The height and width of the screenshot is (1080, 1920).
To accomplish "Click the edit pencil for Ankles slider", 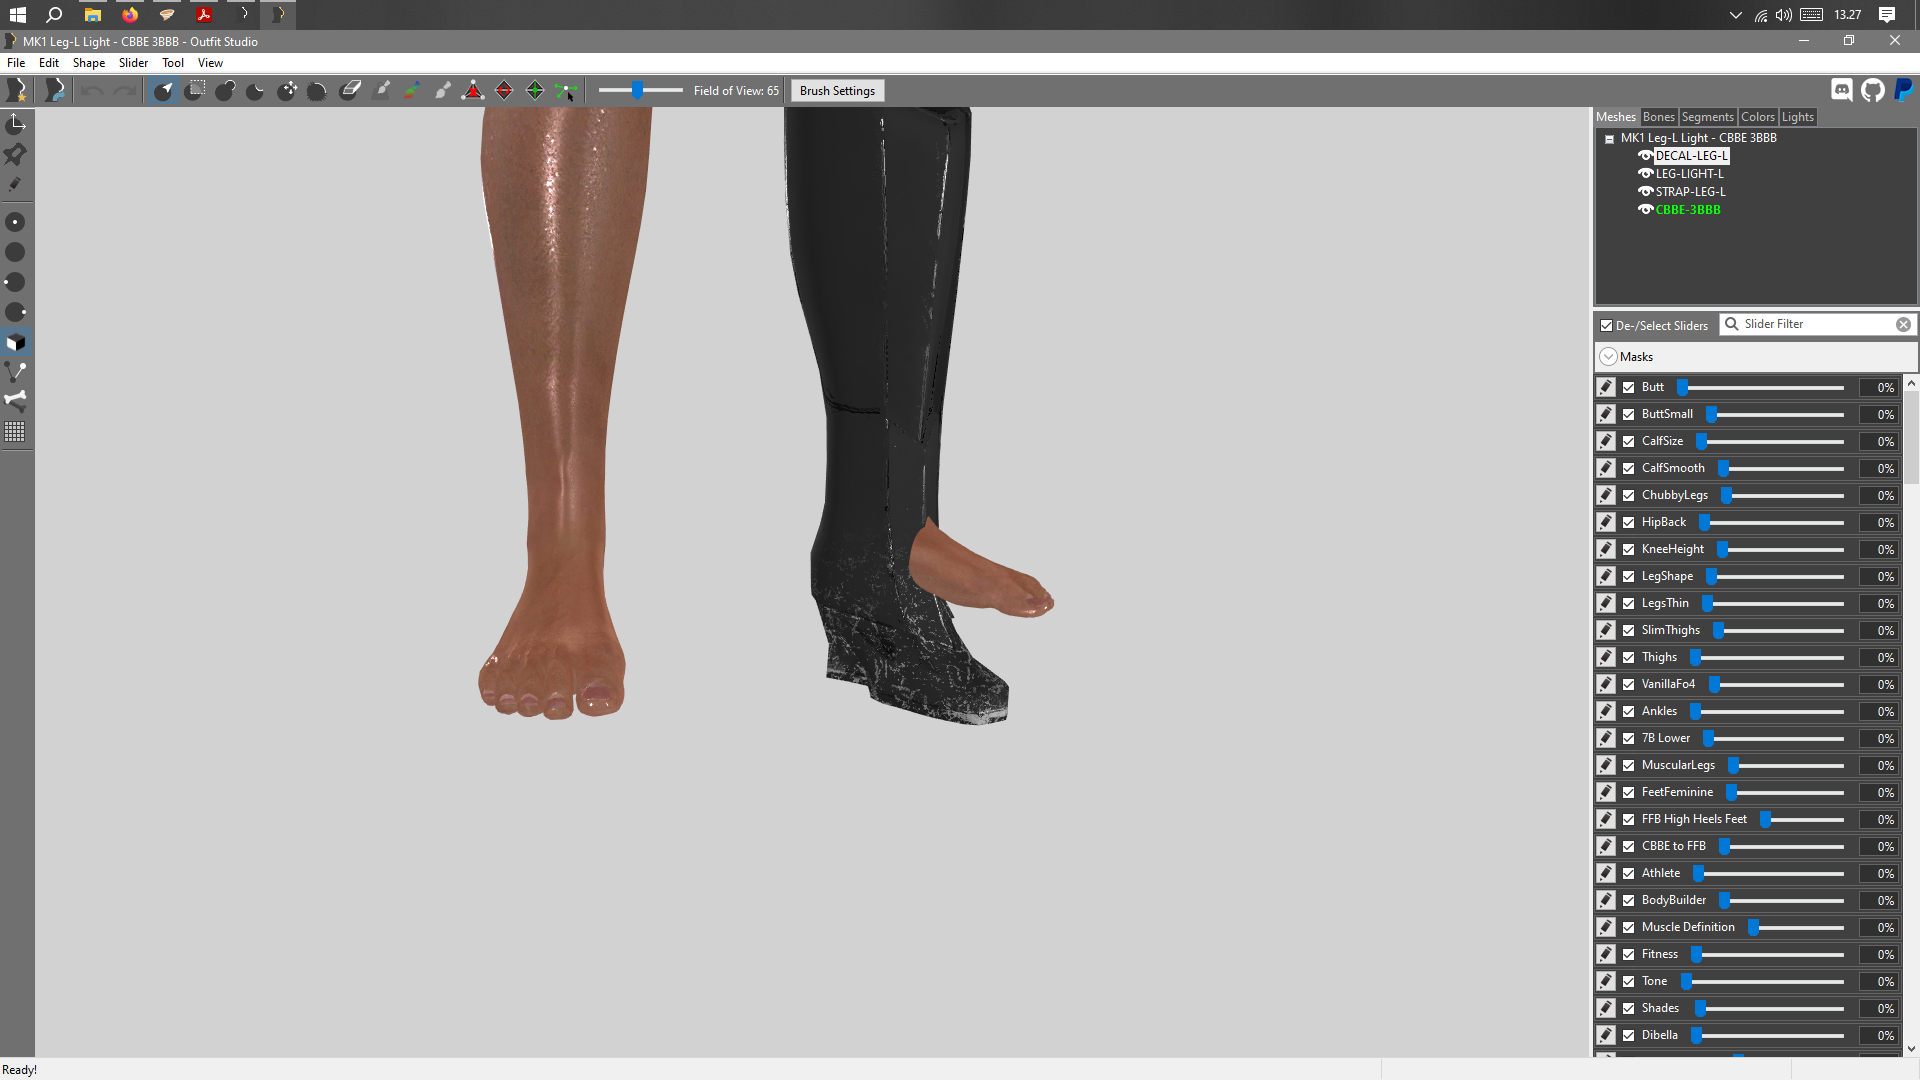I will 1606,711.
